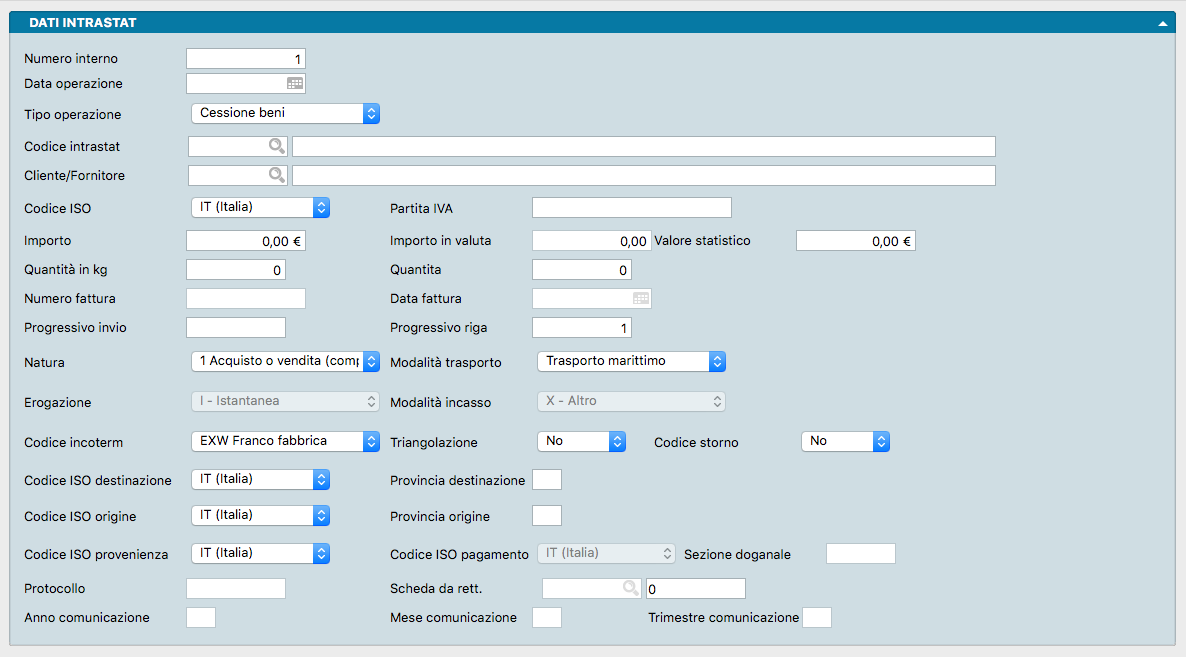Open calendar picker for Data operazione

[x=295, y=84]
